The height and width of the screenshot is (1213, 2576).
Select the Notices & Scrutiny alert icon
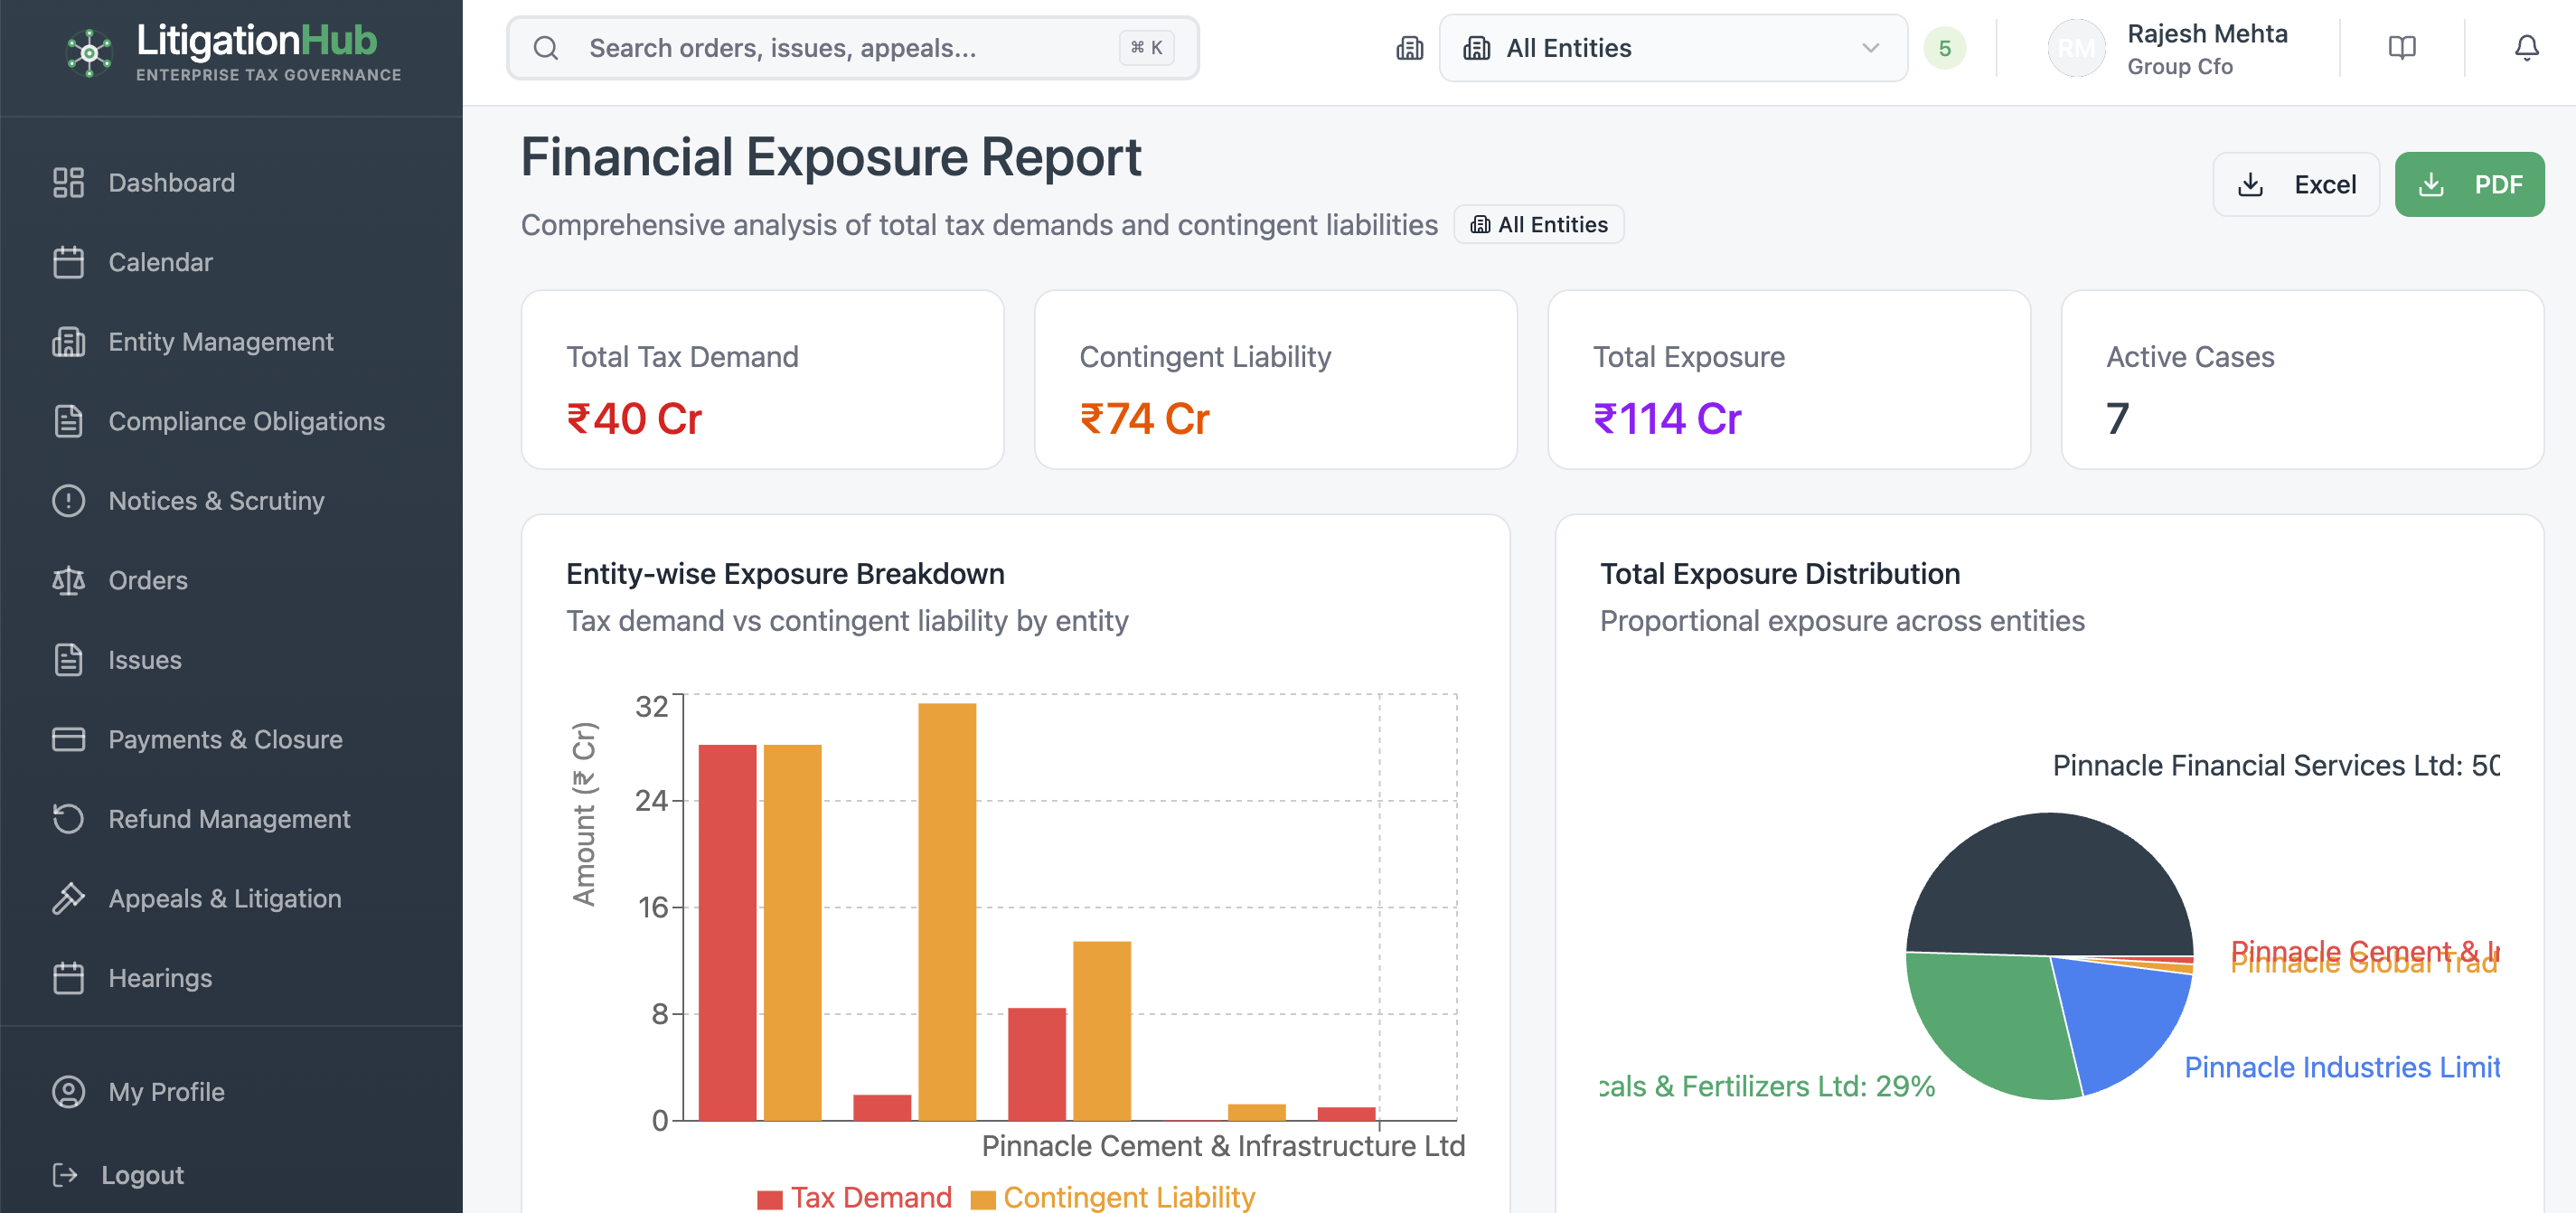pos(68,501)
